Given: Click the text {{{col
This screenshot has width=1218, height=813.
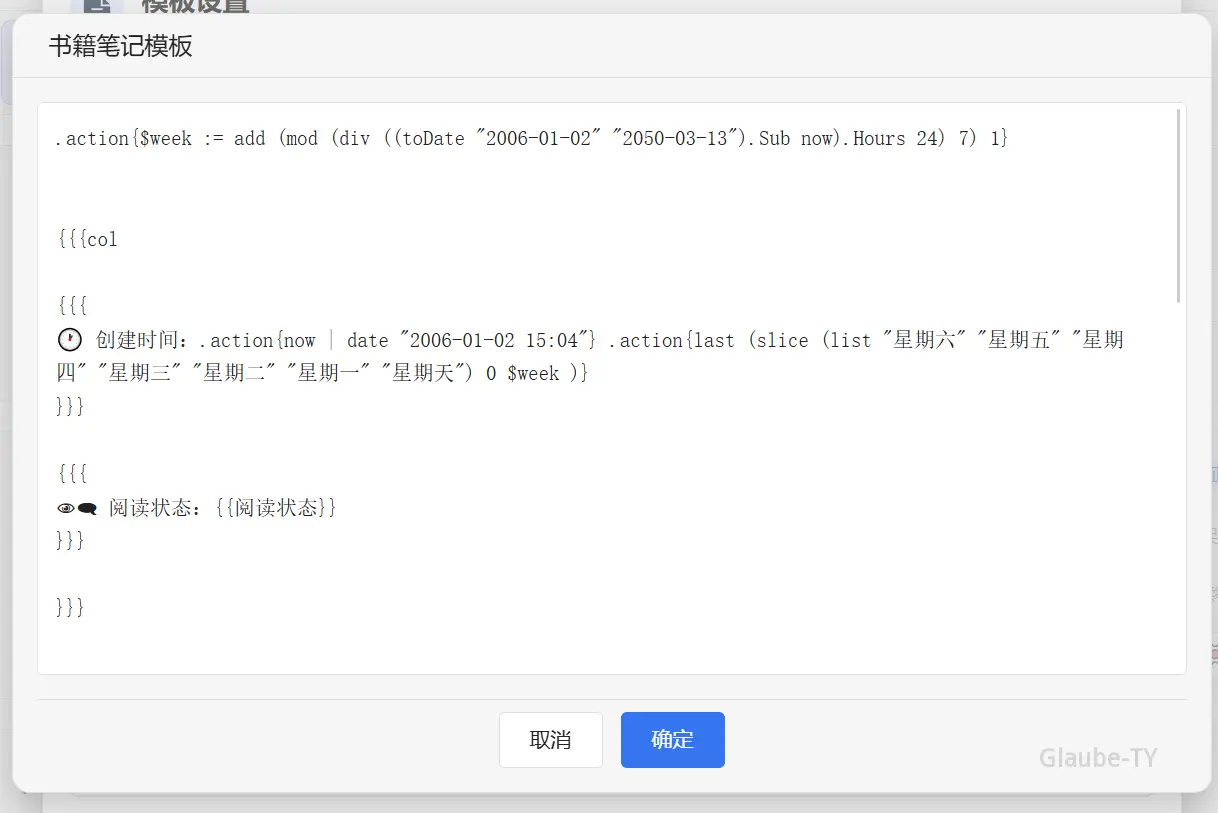Looking at the screenshot, I should [88, 240].
